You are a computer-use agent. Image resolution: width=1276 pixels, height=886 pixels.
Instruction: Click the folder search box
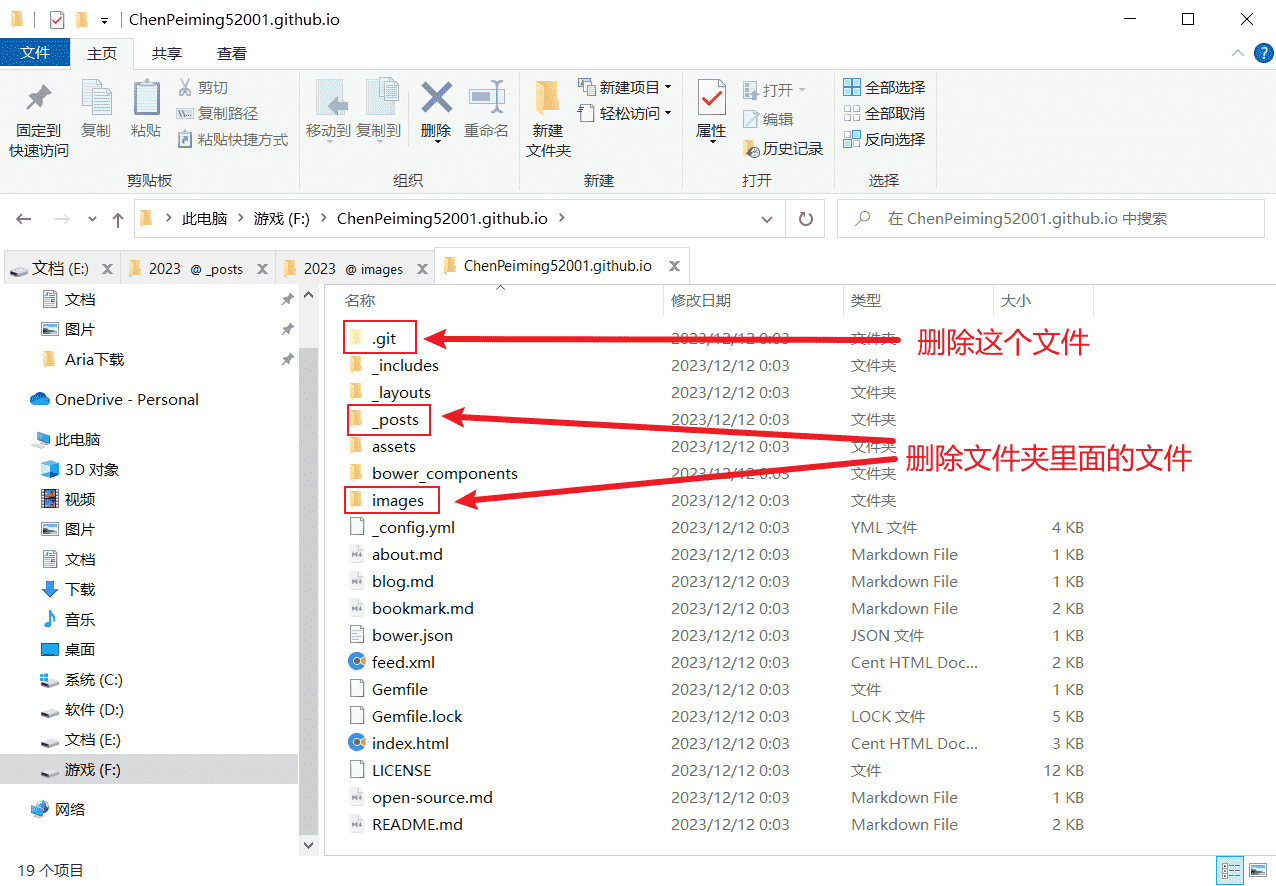pyautogui.click(x=1052, y=219)
